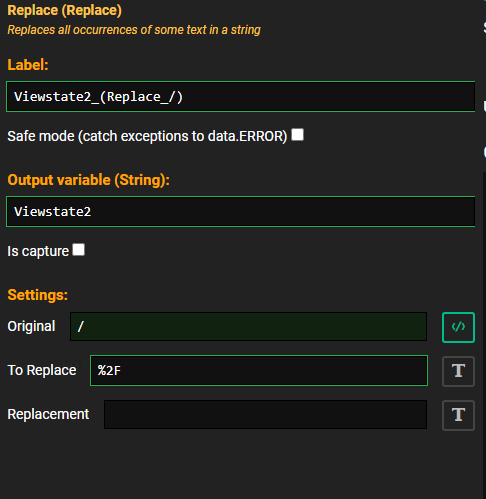
Task: Focus the Output variable field containing Viewstate2
Action: [x=240, y=212]
